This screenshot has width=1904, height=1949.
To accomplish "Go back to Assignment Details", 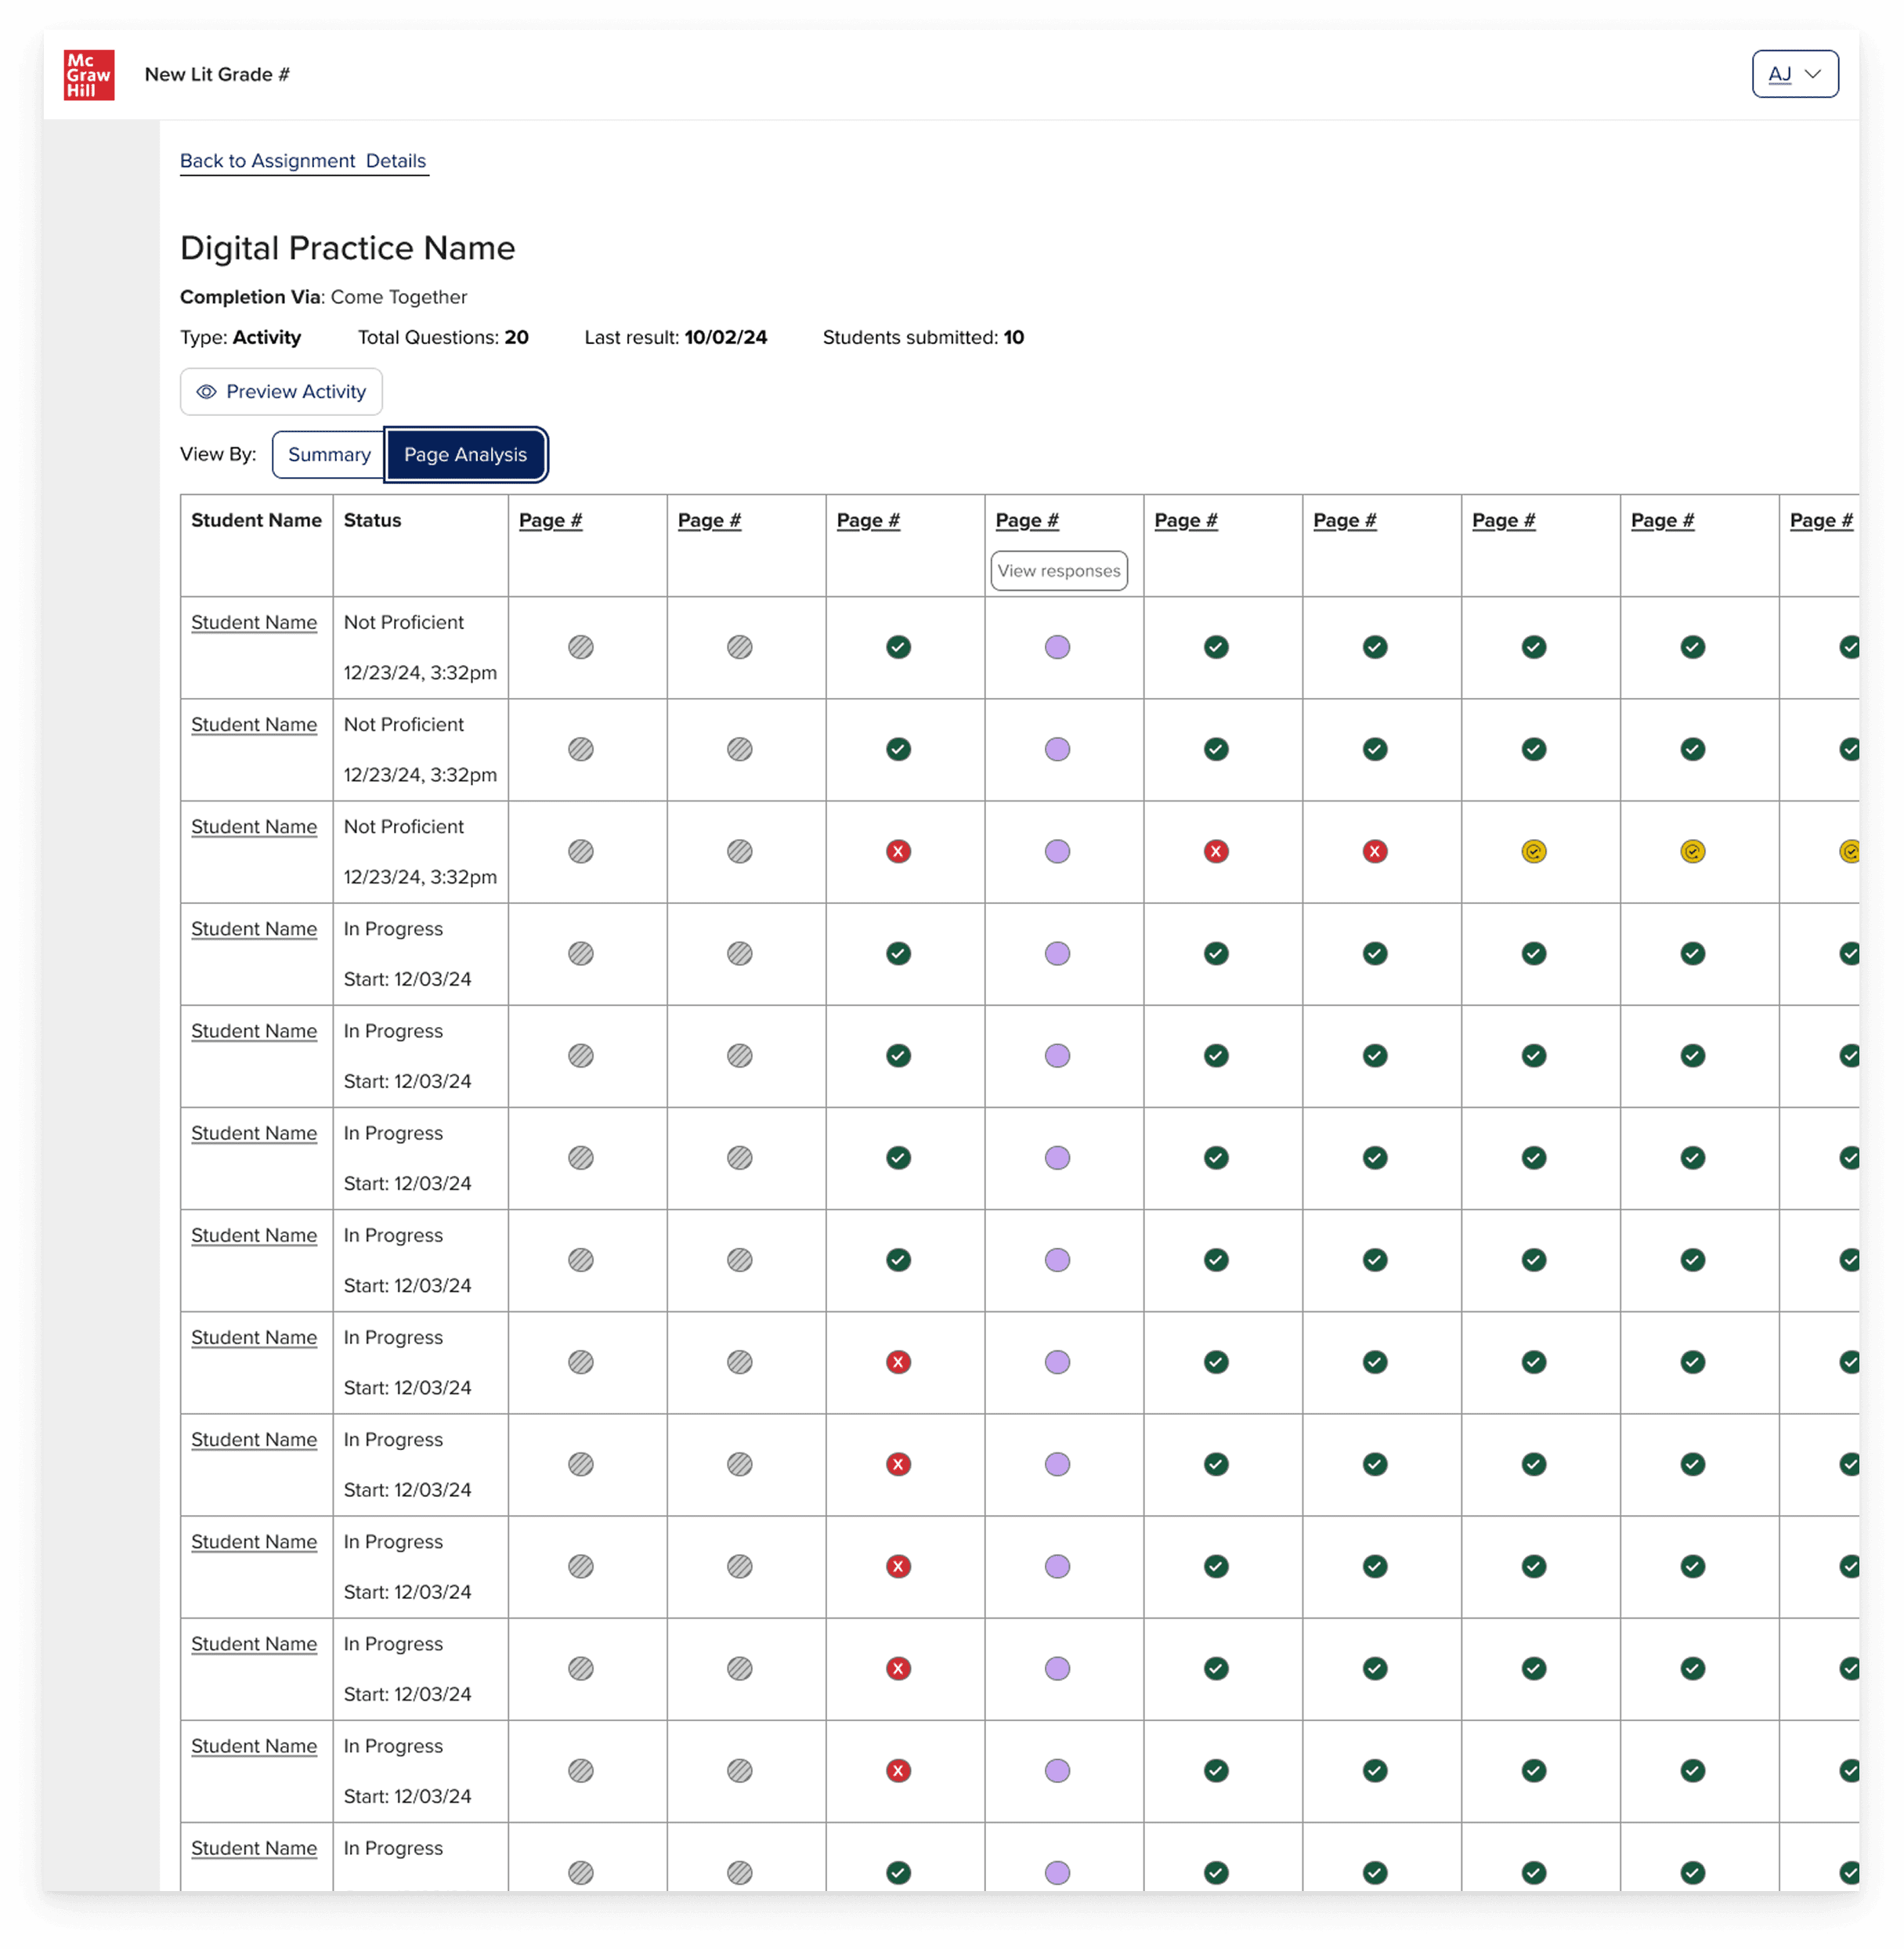I will [303, 161].
